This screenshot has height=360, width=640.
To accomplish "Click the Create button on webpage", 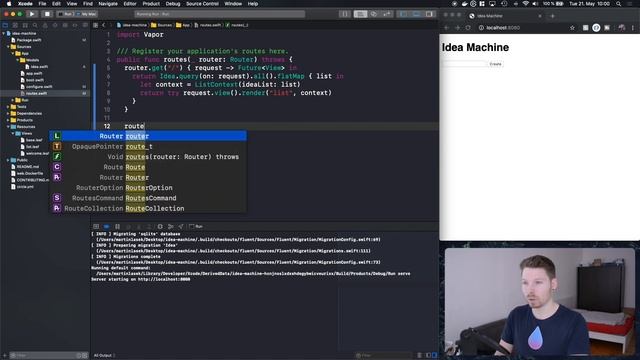I will click(496, 64).
